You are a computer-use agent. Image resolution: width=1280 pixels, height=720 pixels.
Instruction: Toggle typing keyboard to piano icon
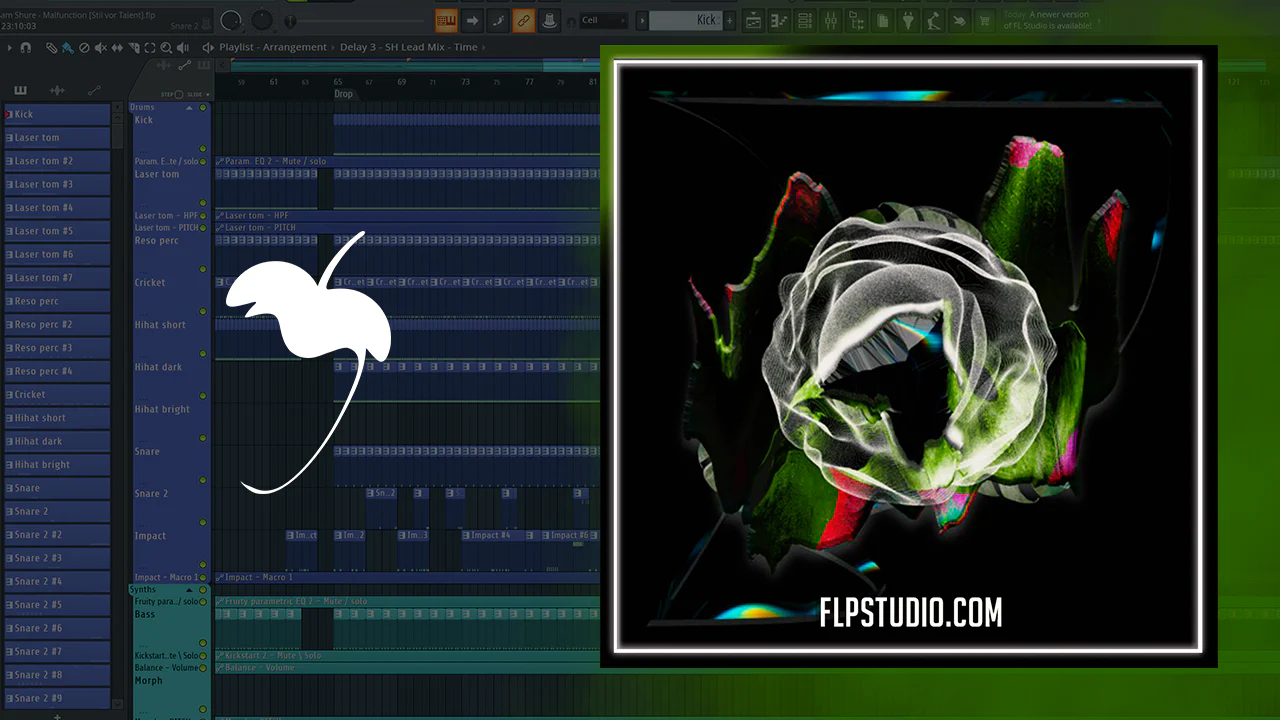(x=446, y=20)
